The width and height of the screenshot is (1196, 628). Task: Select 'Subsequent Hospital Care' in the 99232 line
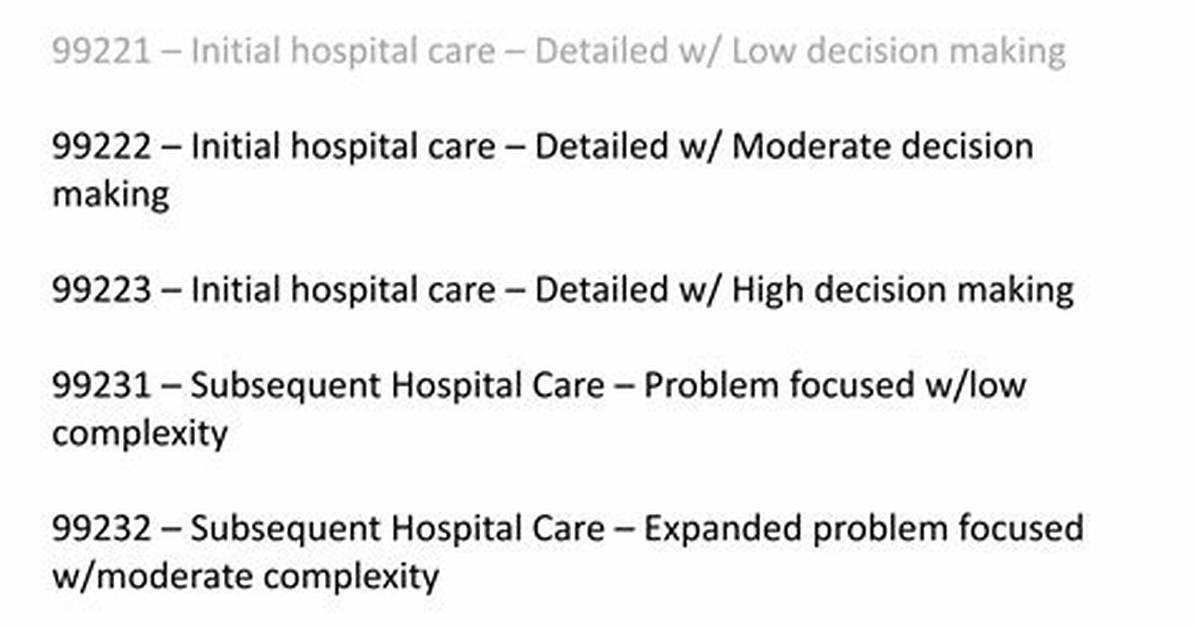pyautogui.click(x=397, y=529)
